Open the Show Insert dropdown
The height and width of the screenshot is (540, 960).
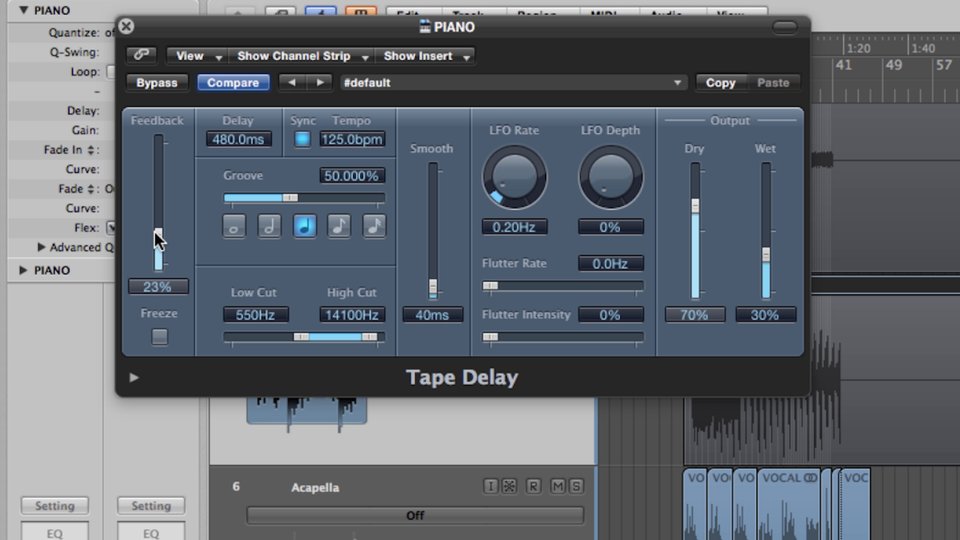click(x=426, y=56)
